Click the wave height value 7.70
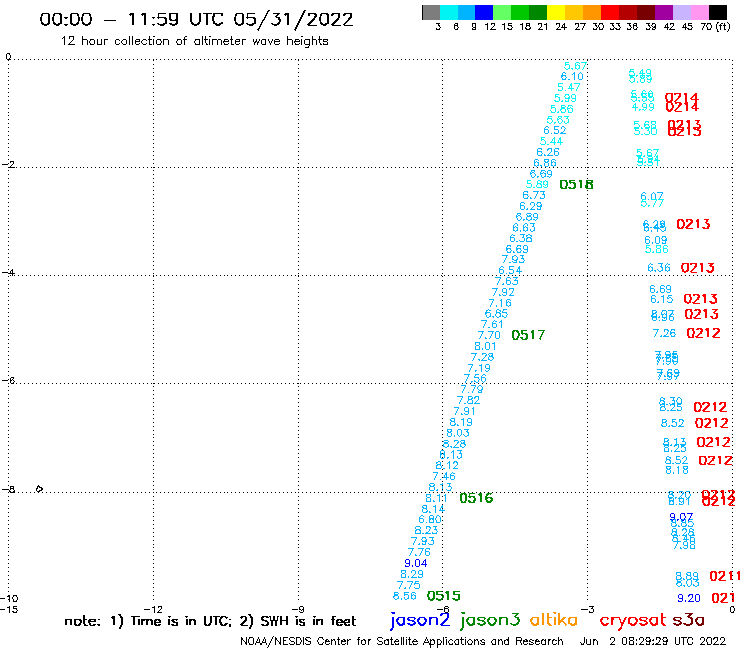 coord(489,335)
